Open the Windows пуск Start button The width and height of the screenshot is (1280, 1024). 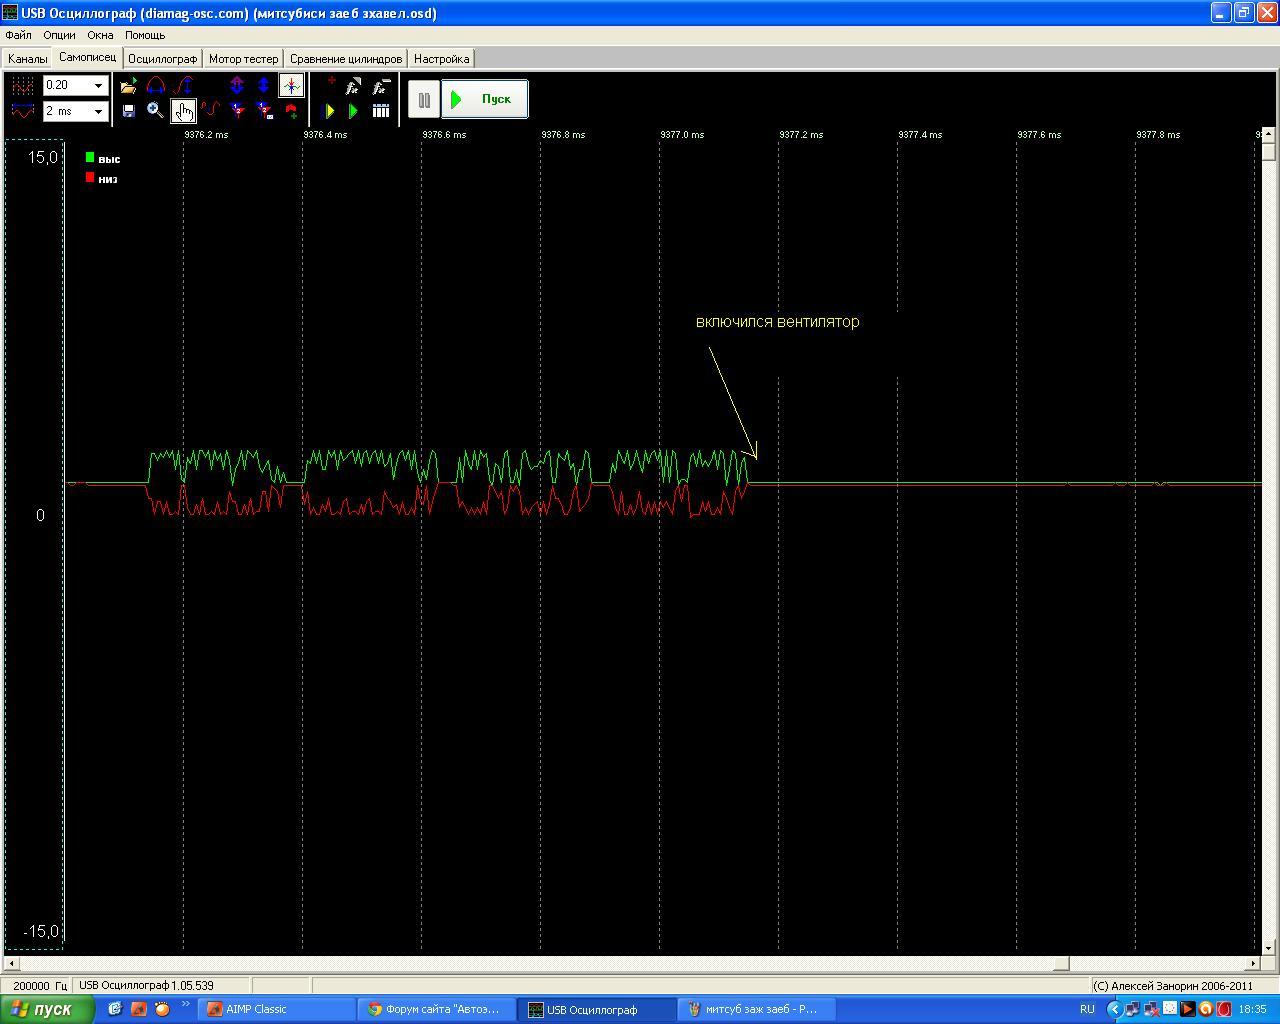coord(47,1009)
